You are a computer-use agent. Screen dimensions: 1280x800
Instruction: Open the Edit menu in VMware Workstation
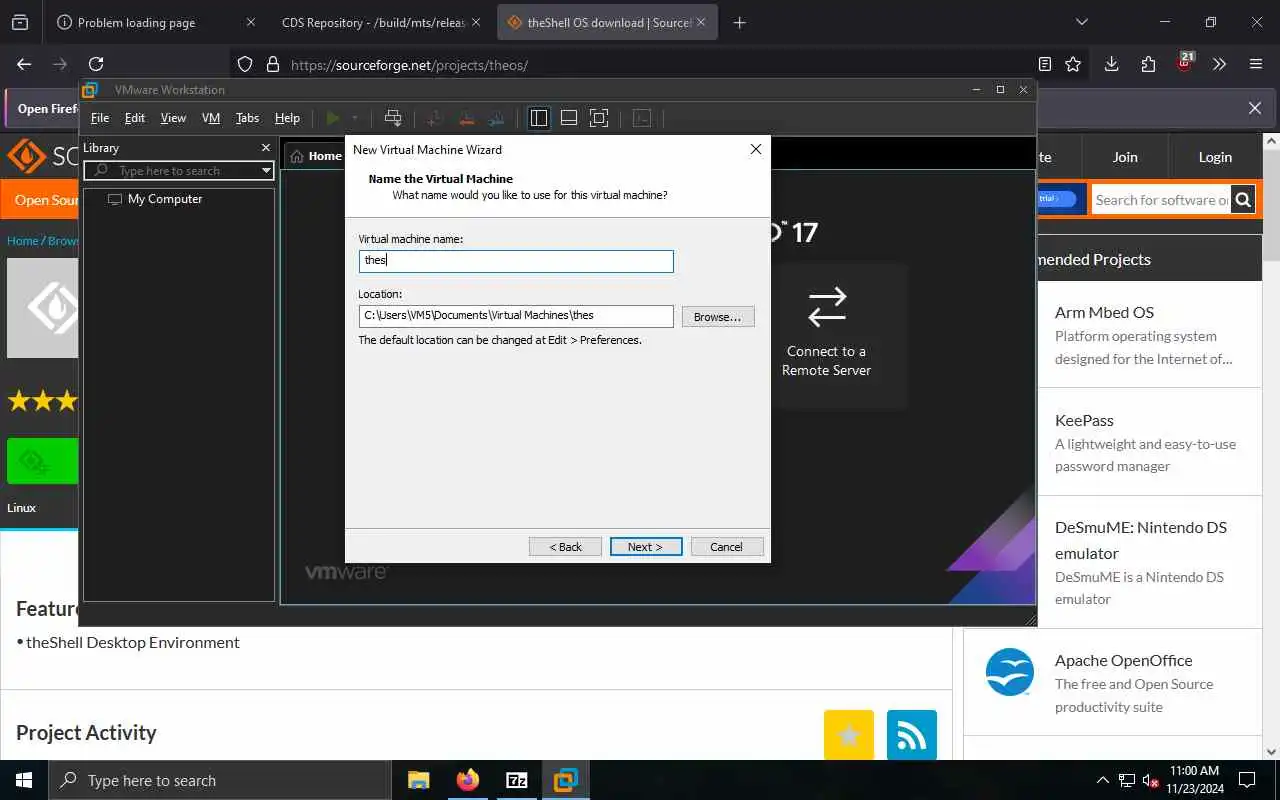point(135,118)
